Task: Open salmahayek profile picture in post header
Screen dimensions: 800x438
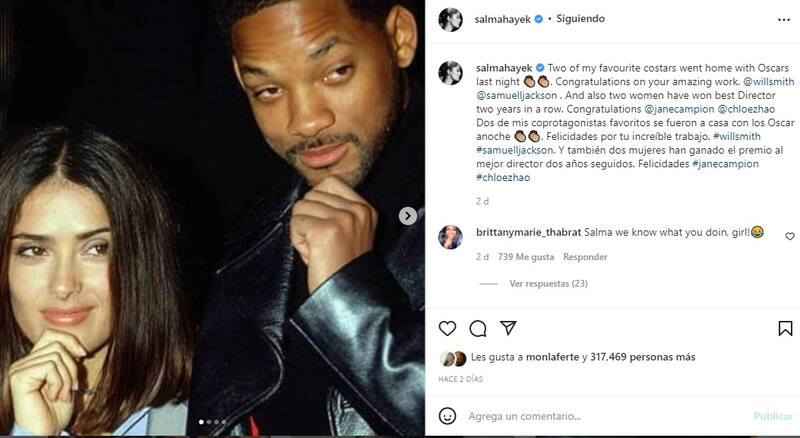Action: point(449,19)
